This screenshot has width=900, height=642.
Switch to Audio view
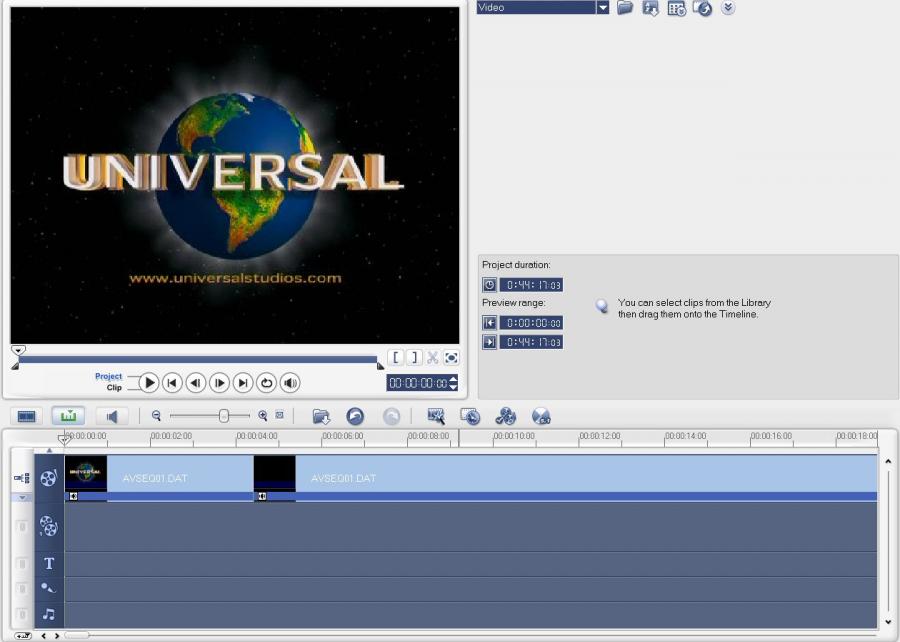(x=112, y=416)
